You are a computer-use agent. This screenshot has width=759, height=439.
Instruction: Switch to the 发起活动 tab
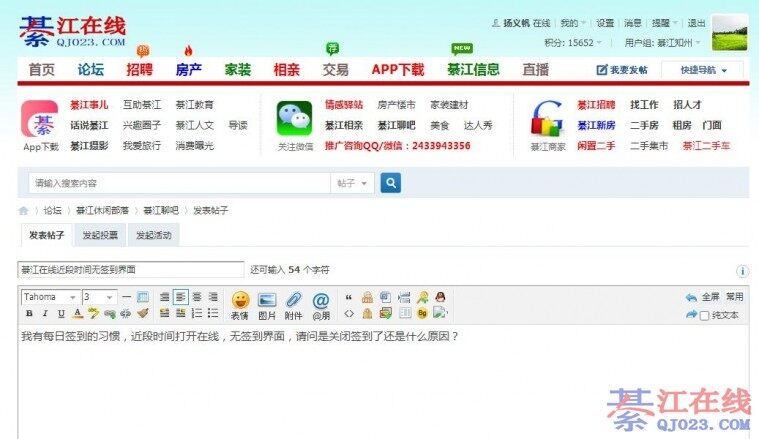pyautogui.click(x=154, y=236)
